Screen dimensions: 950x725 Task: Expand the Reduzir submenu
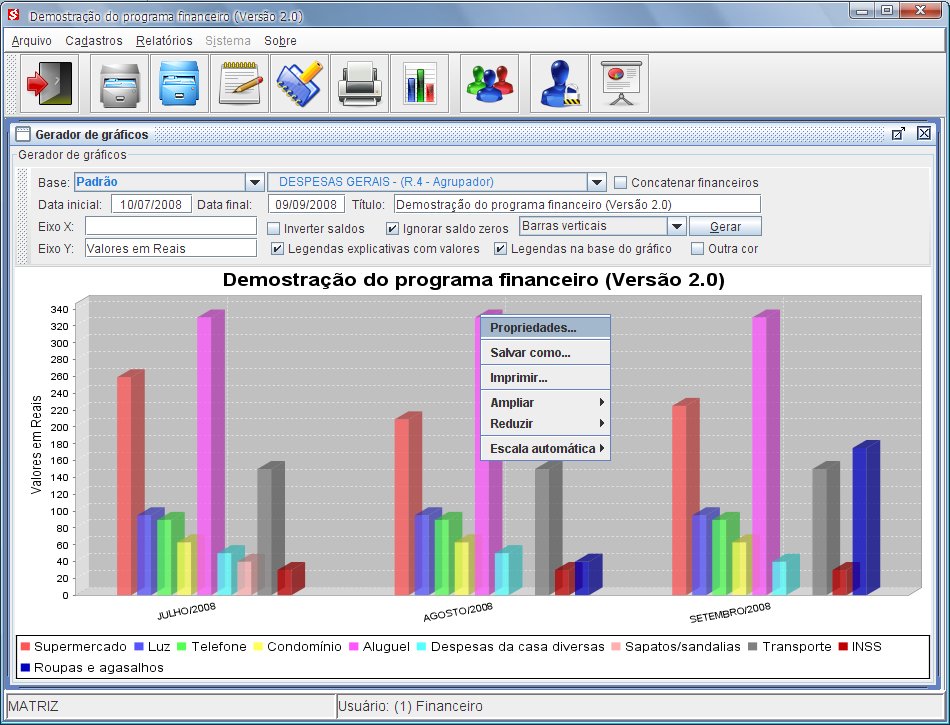(x=545, y=423)
